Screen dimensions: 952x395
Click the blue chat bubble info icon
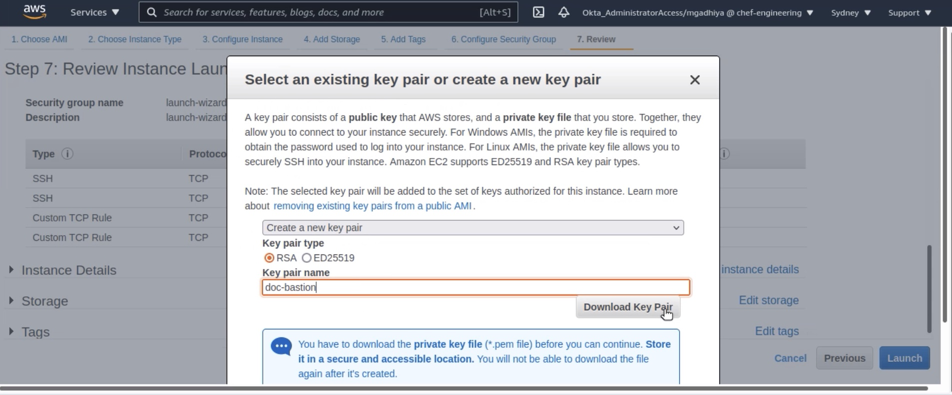pyautogui.click(x=281, y=347)
